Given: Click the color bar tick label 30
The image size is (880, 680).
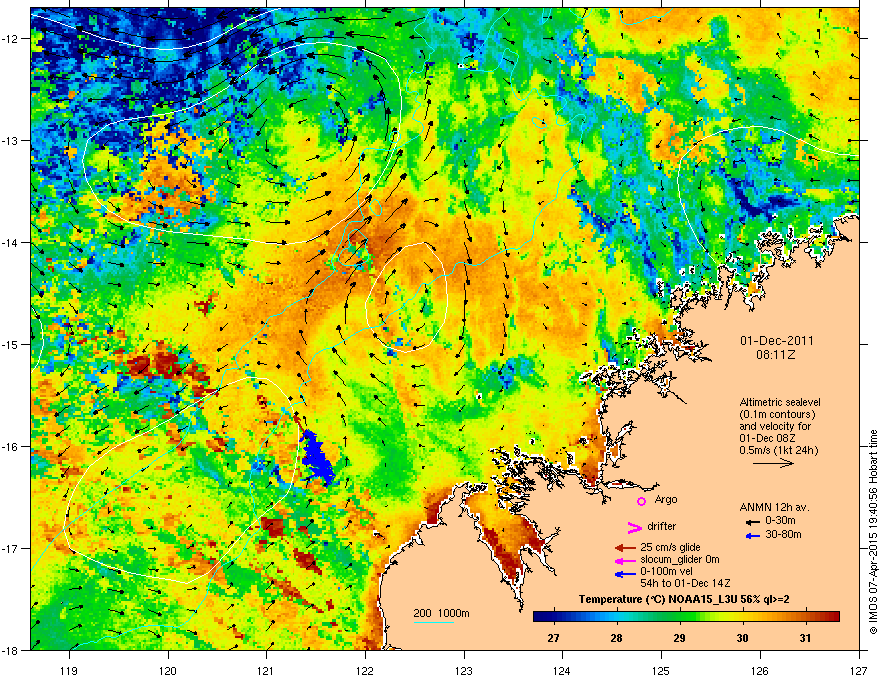Looking at the screenshot, I should [742, 638].
